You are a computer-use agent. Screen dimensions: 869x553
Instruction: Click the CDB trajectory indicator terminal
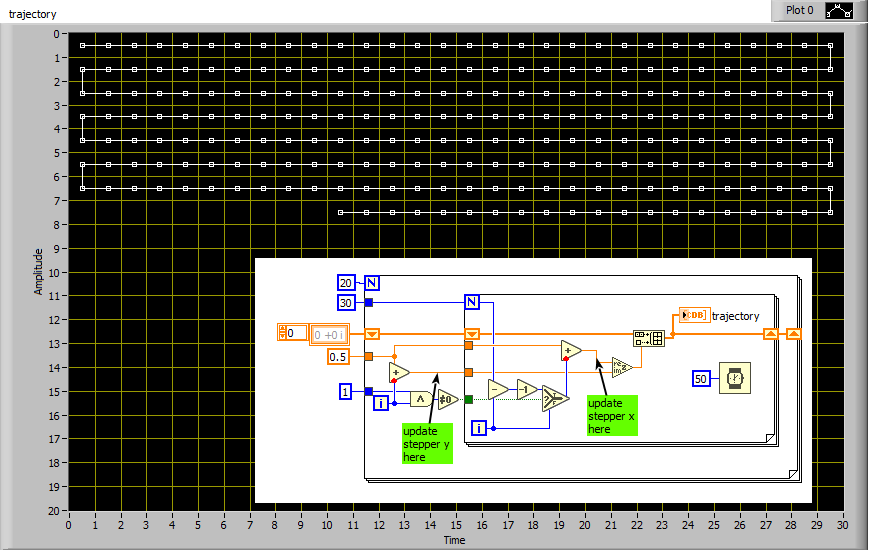coord(694,315)
